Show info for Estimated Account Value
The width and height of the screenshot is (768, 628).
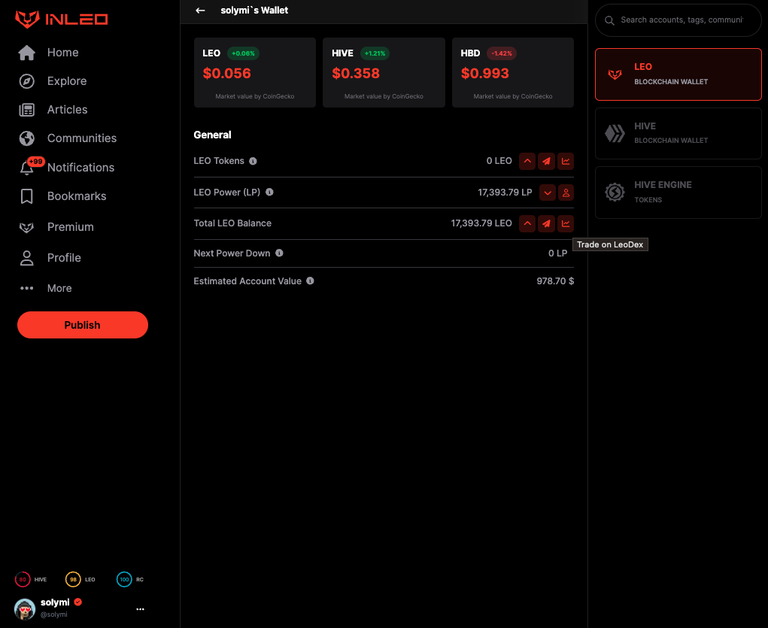[310, 281]
